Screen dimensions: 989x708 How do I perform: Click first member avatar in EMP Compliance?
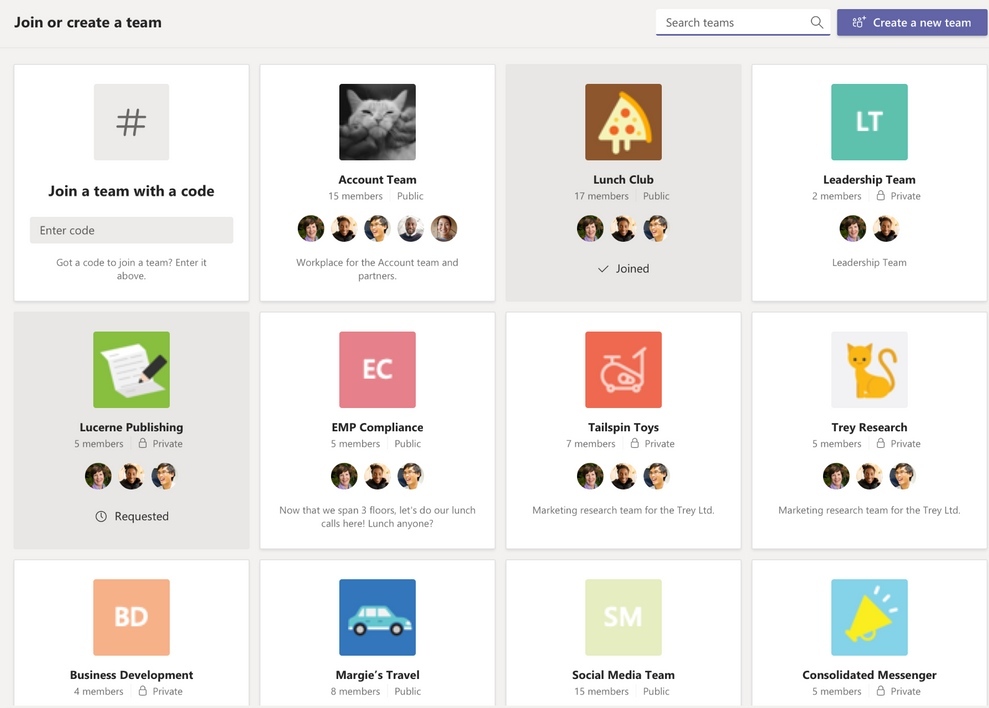344,476
